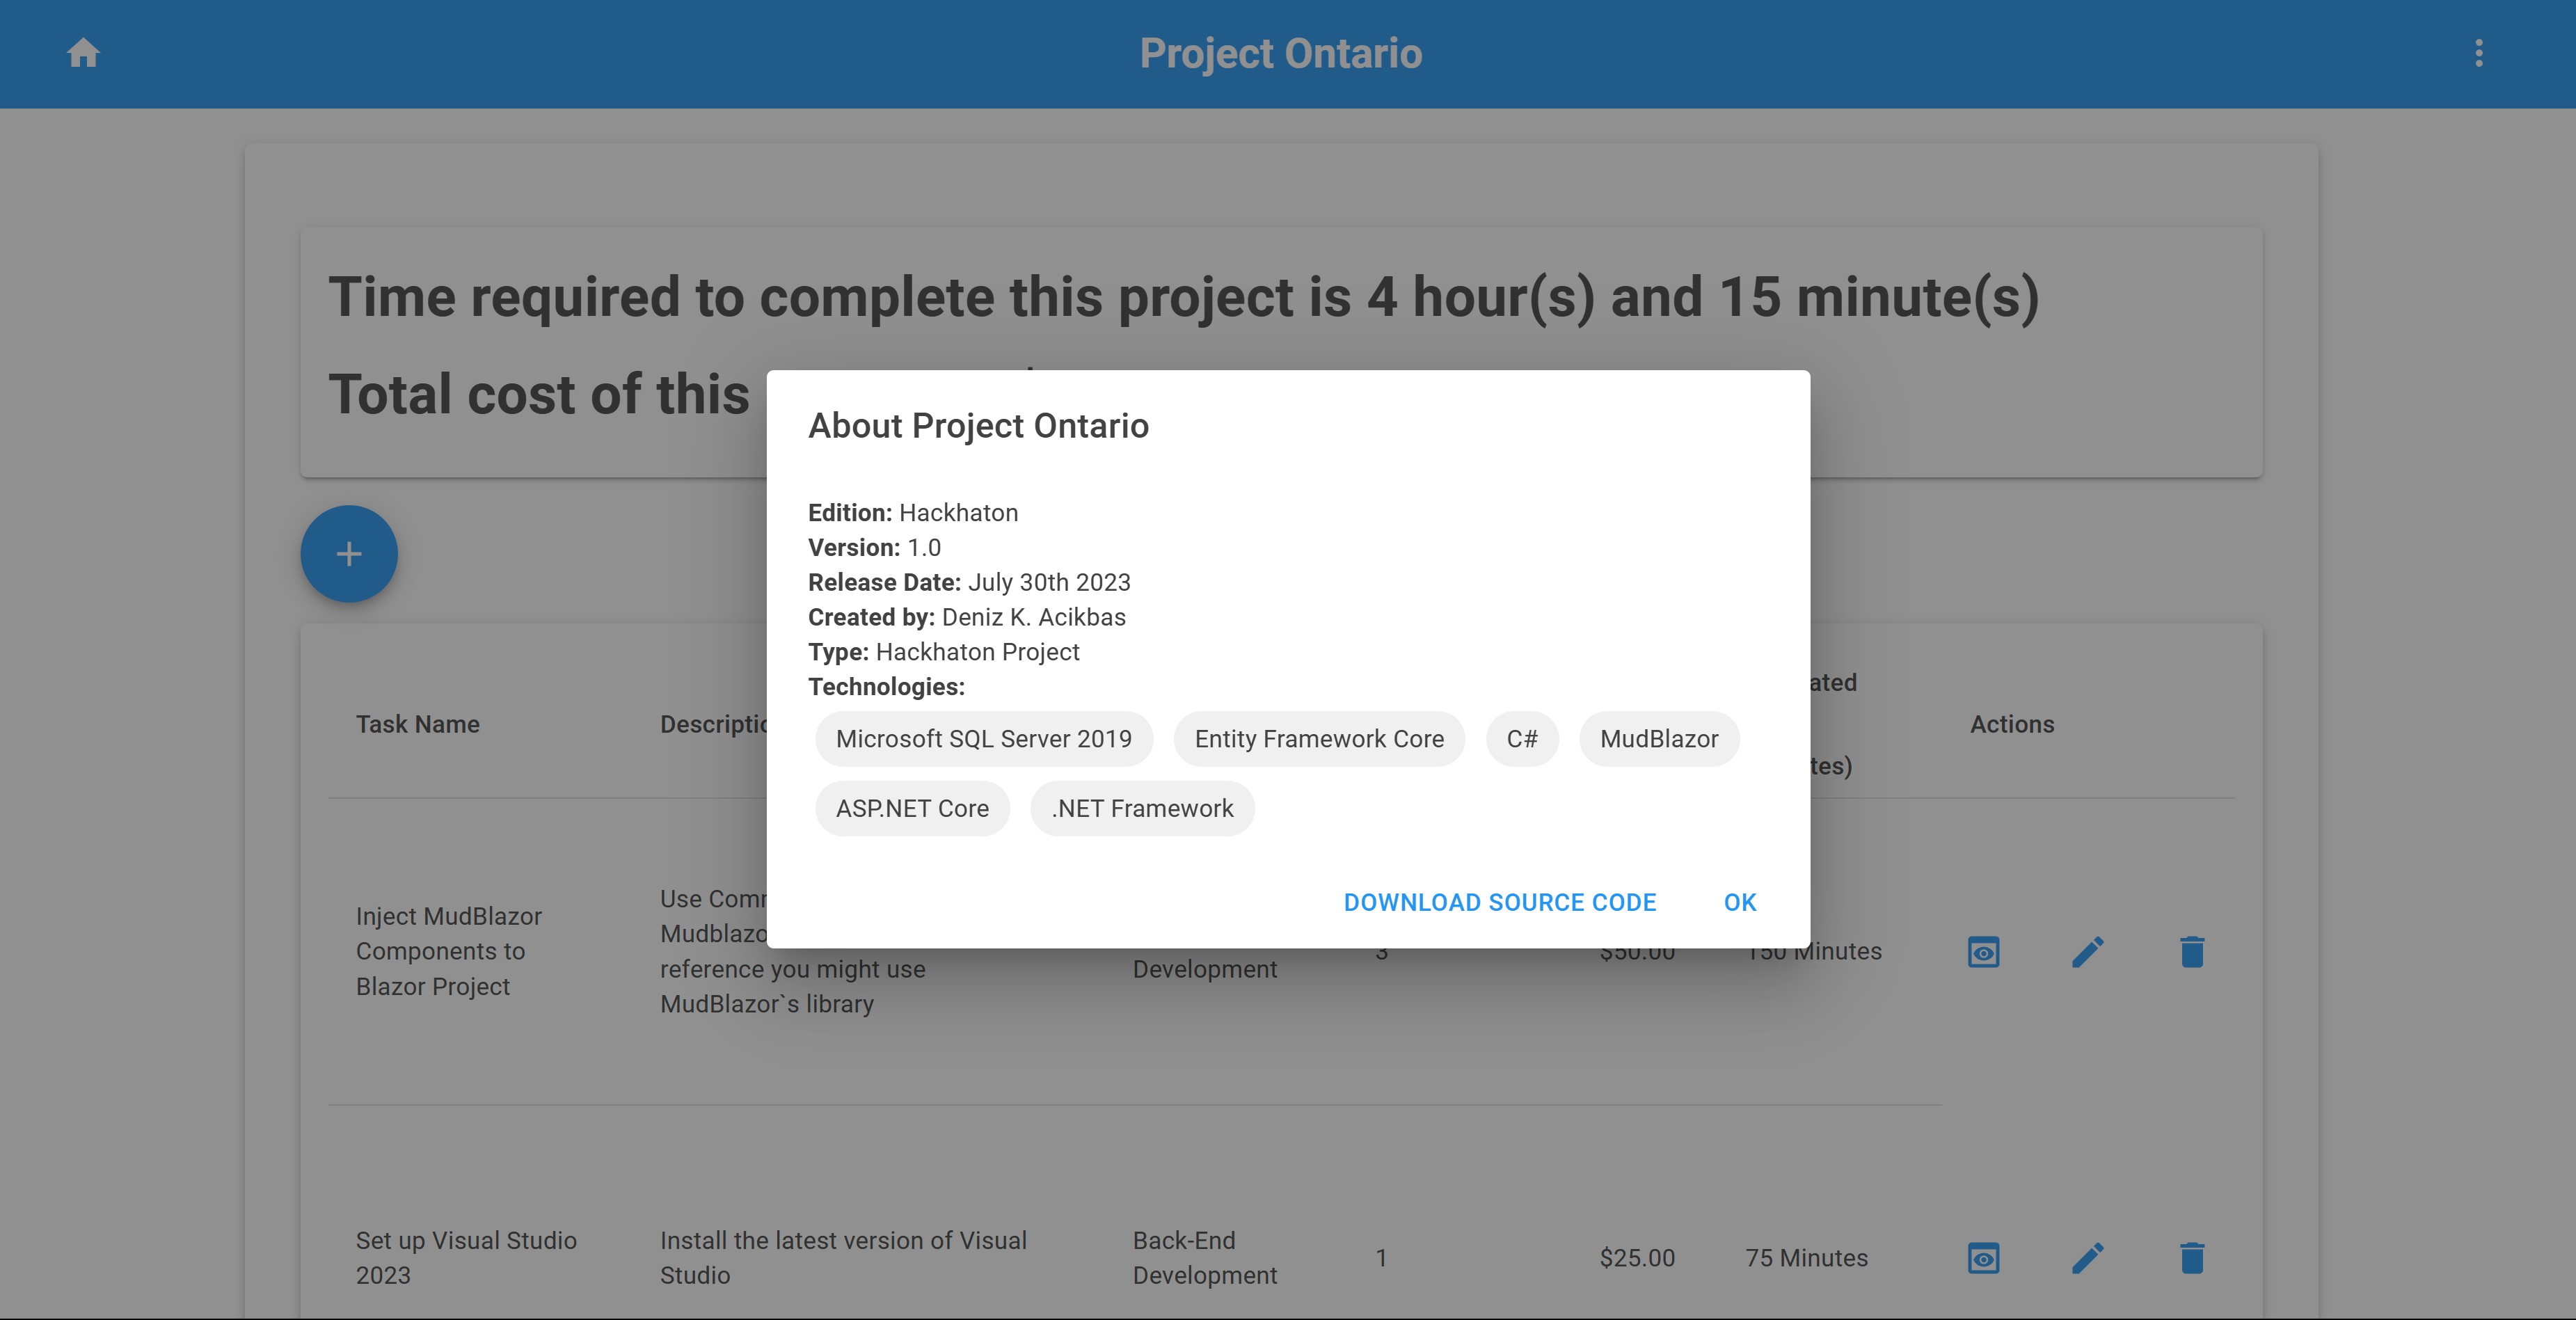Image resolution: width=2576 pixels, height=1320 pixels.
Task: Edit the Set up Visual Studio 2023 task
Action: pos(2088,1257)
